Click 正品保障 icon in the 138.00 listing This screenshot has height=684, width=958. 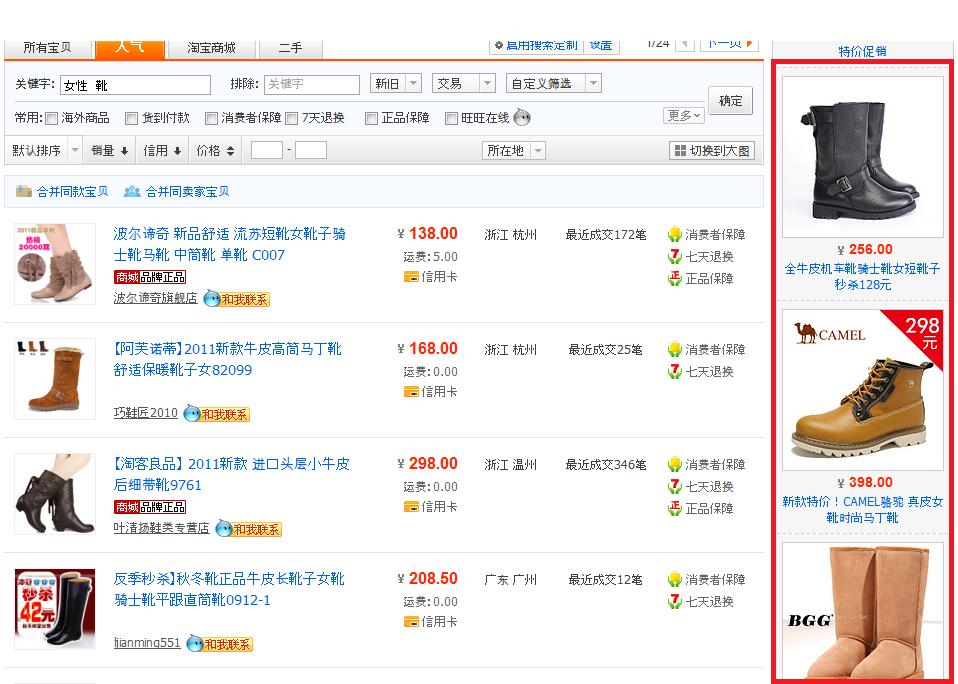point(675,278)
